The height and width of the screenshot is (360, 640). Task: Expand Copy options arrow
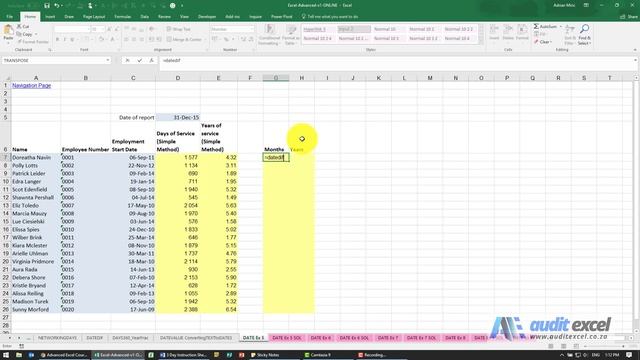pos(36,34)
